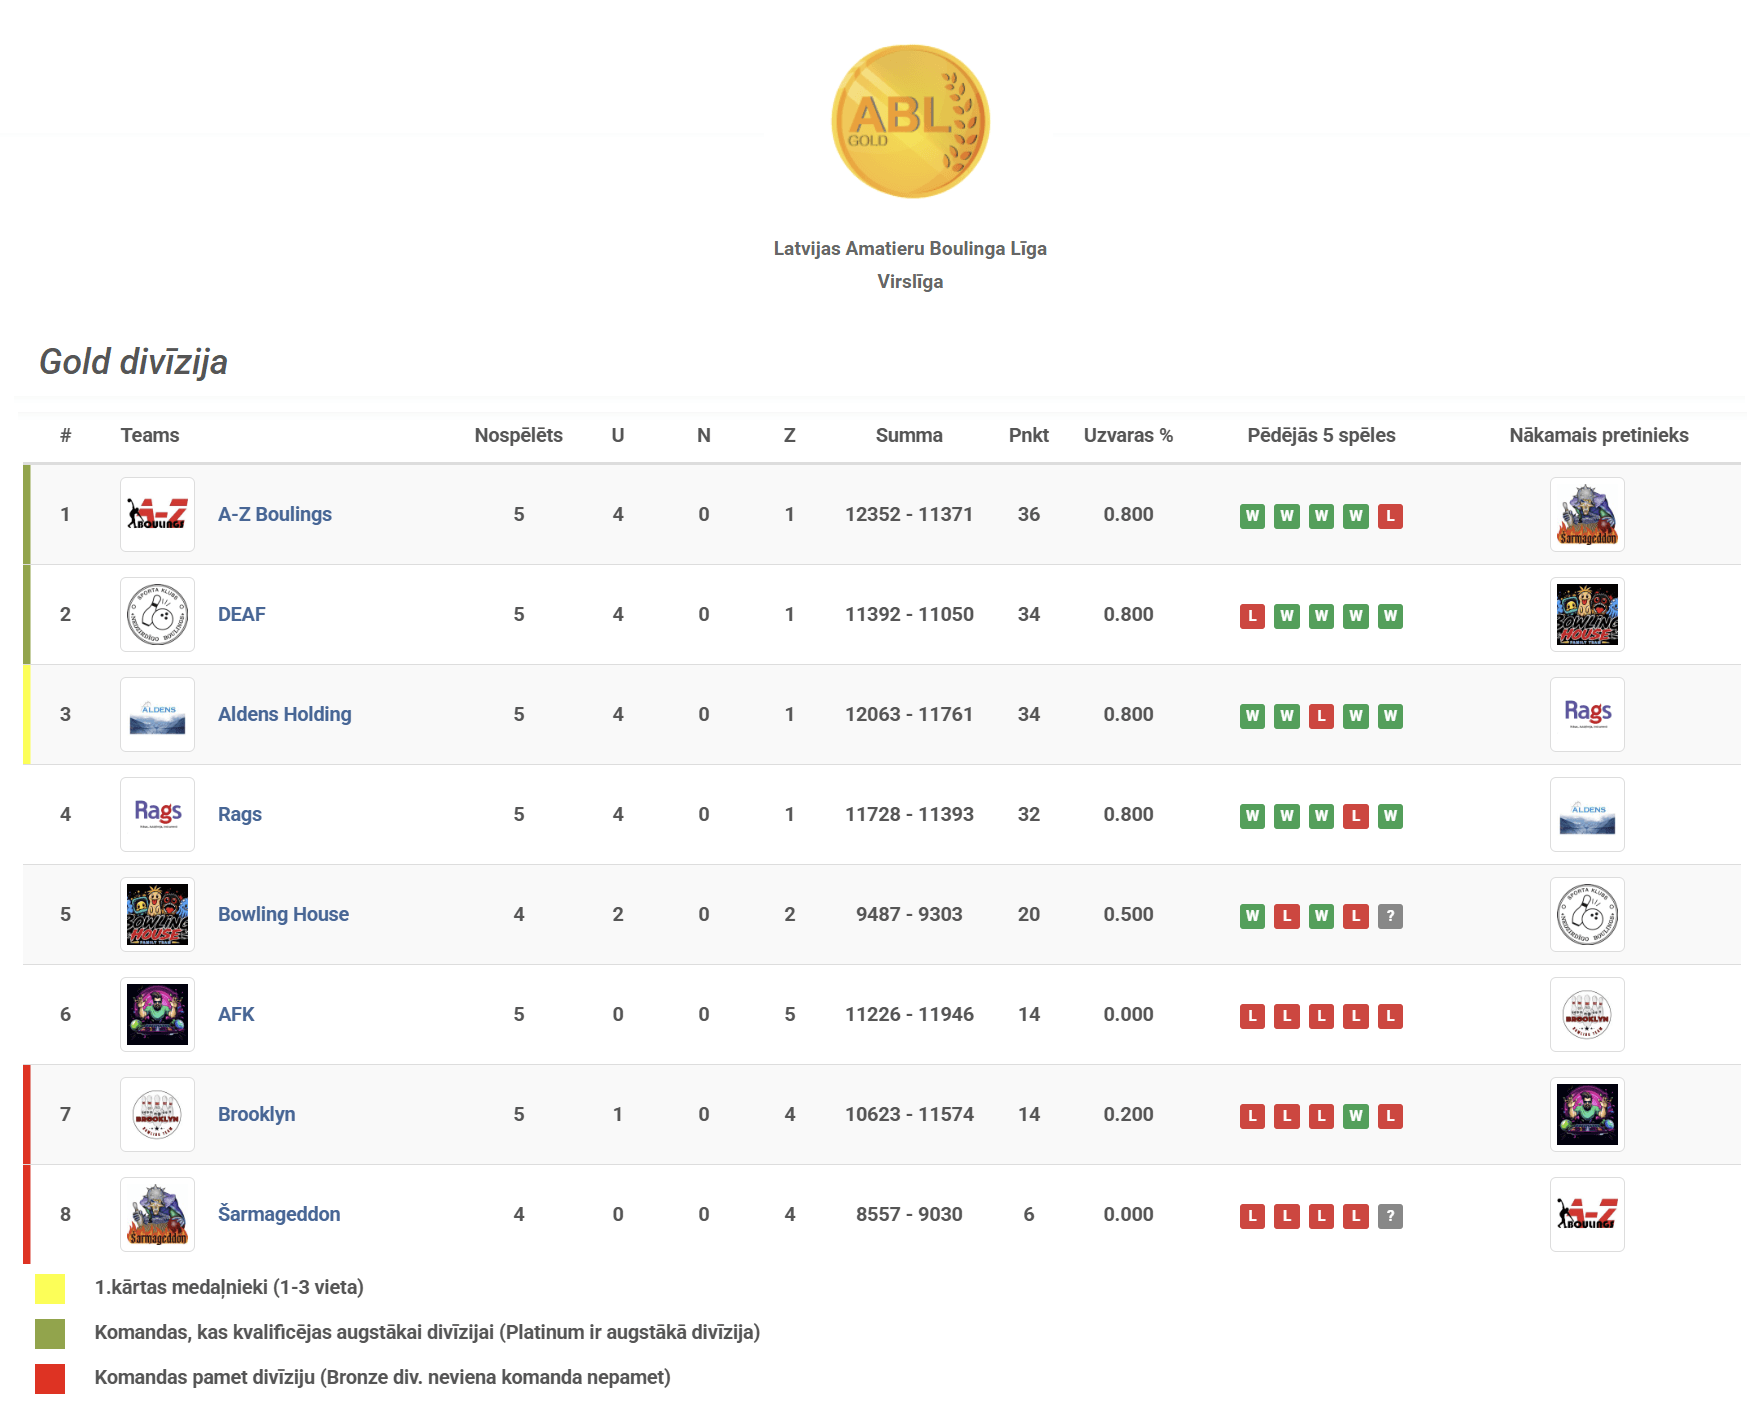The width and height of the screenshot is (1752, 1420).
Task: Select Brooklyn logo in Teams column
Action: click(x=157, y=1114)
